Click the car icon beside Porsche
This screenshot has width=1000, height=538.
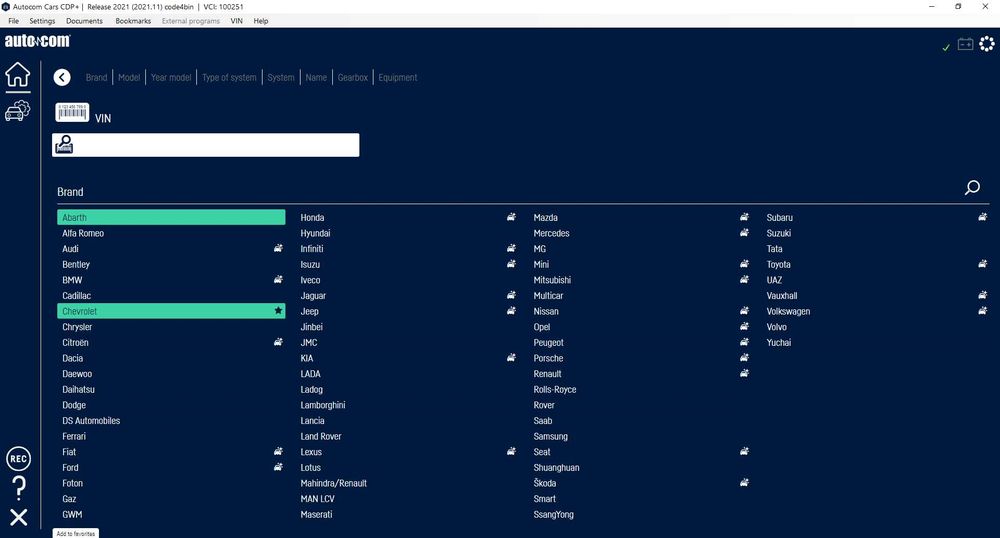coord(744,358)
